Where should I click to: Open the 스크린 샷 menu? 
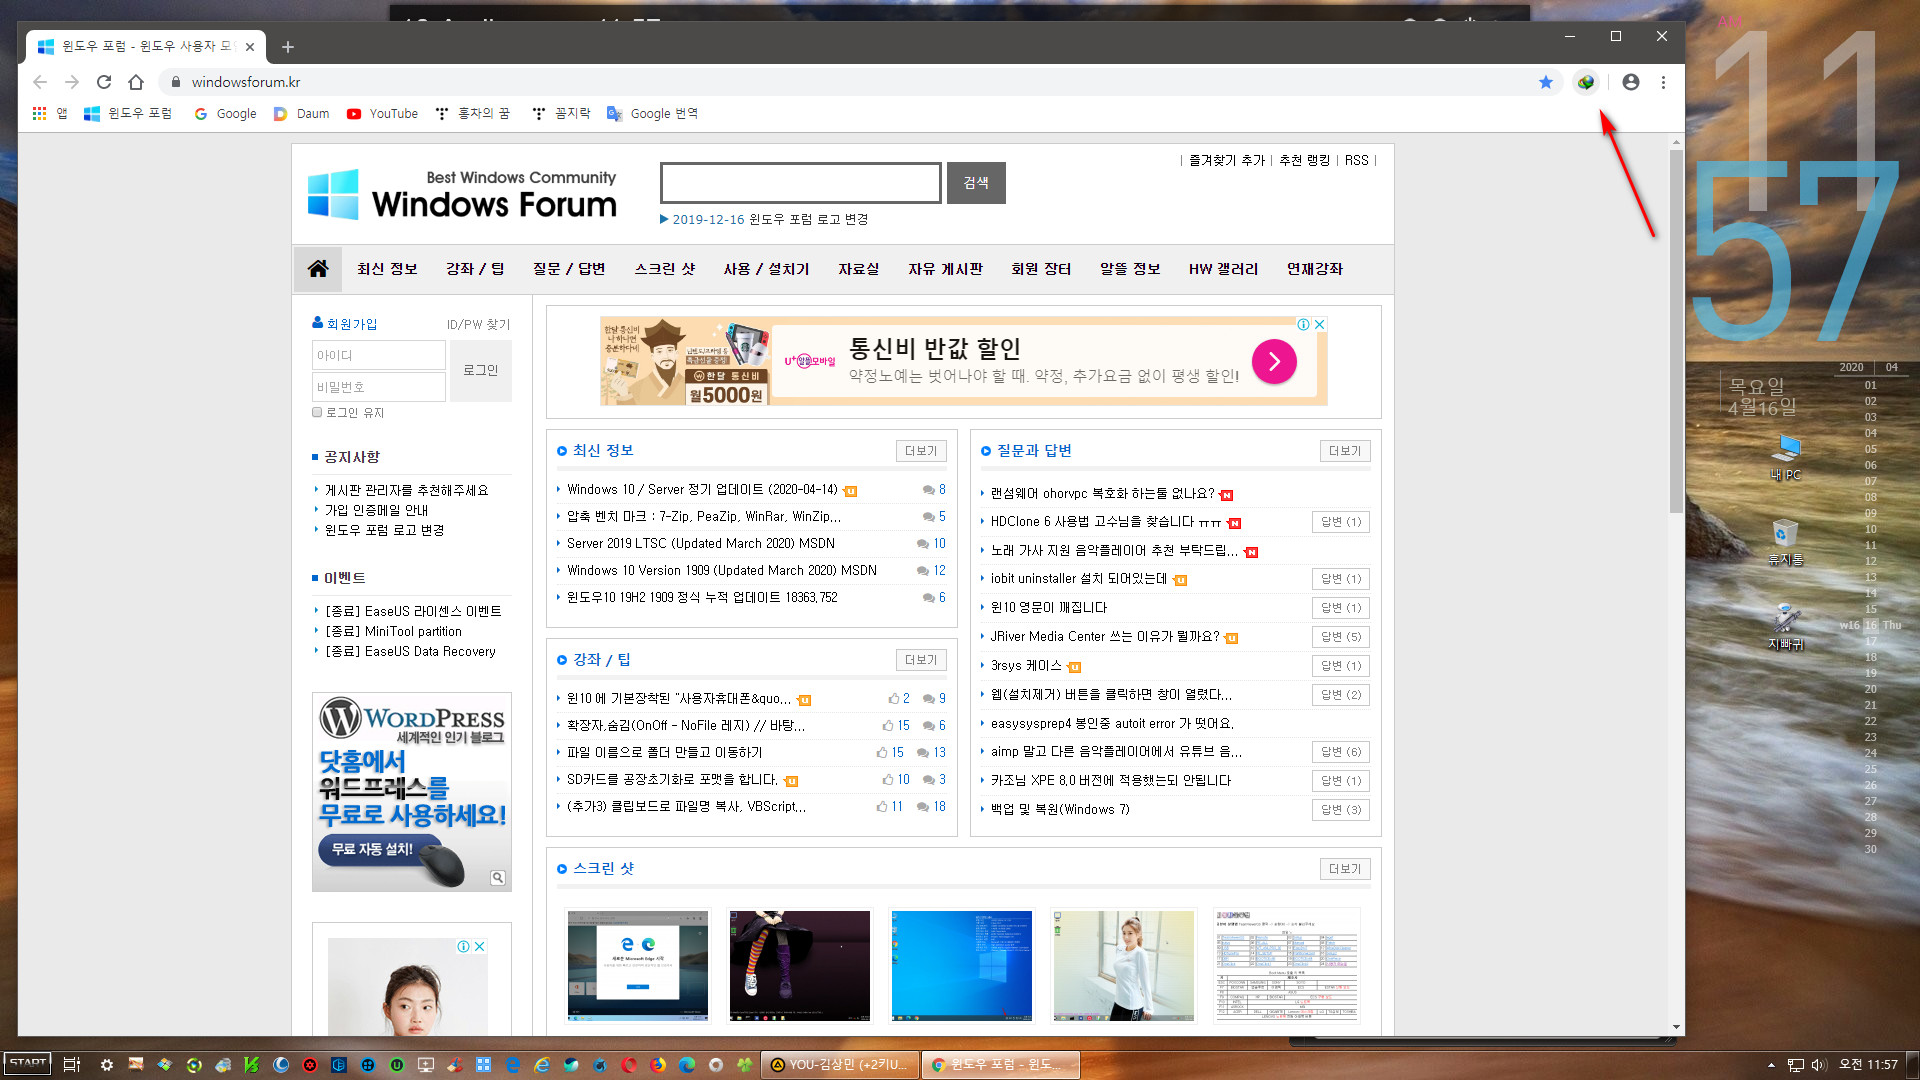pyautogui.click(x=665, y=269)
